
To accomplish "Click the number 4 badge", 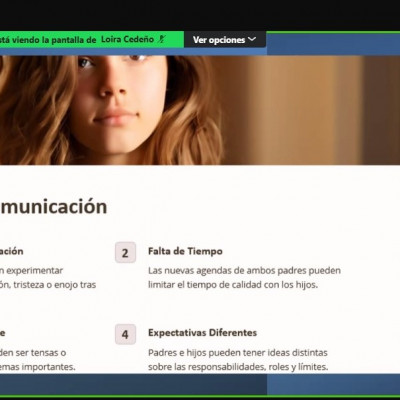I will (x=125, y=334).
